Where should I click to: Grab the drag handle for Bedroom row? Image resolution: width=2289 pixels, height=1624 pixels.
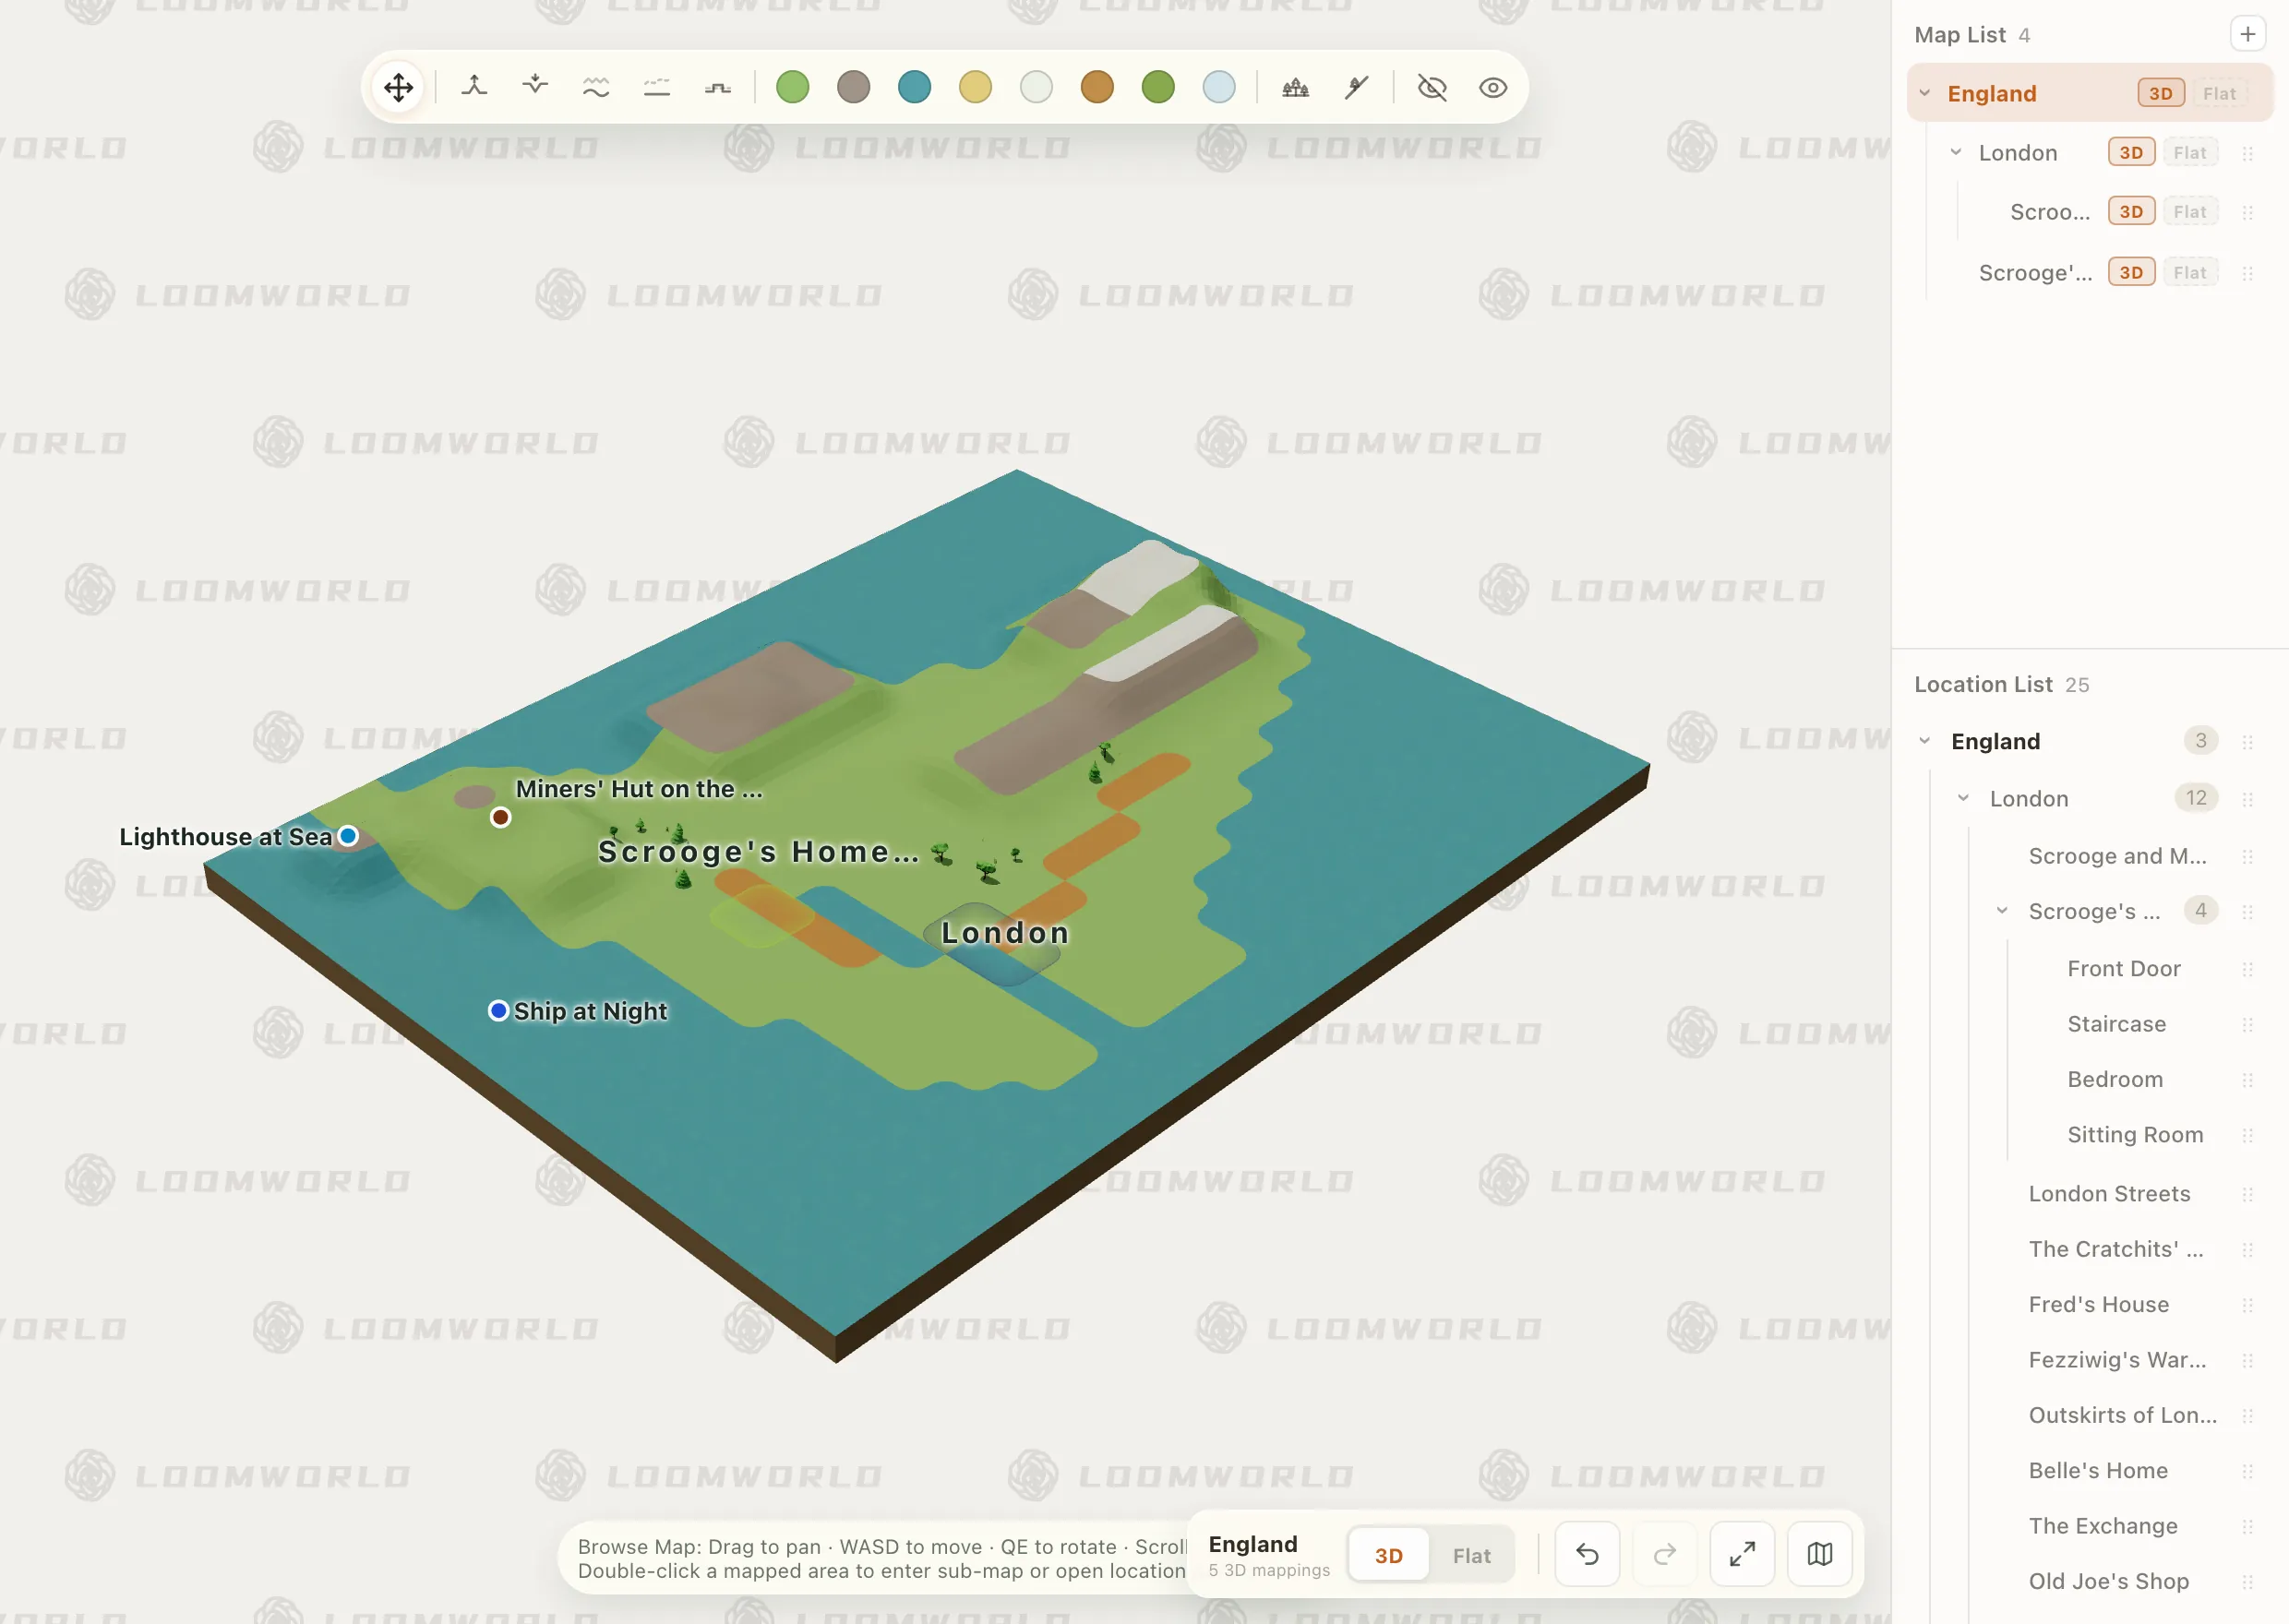[x=2248, y=1080]
